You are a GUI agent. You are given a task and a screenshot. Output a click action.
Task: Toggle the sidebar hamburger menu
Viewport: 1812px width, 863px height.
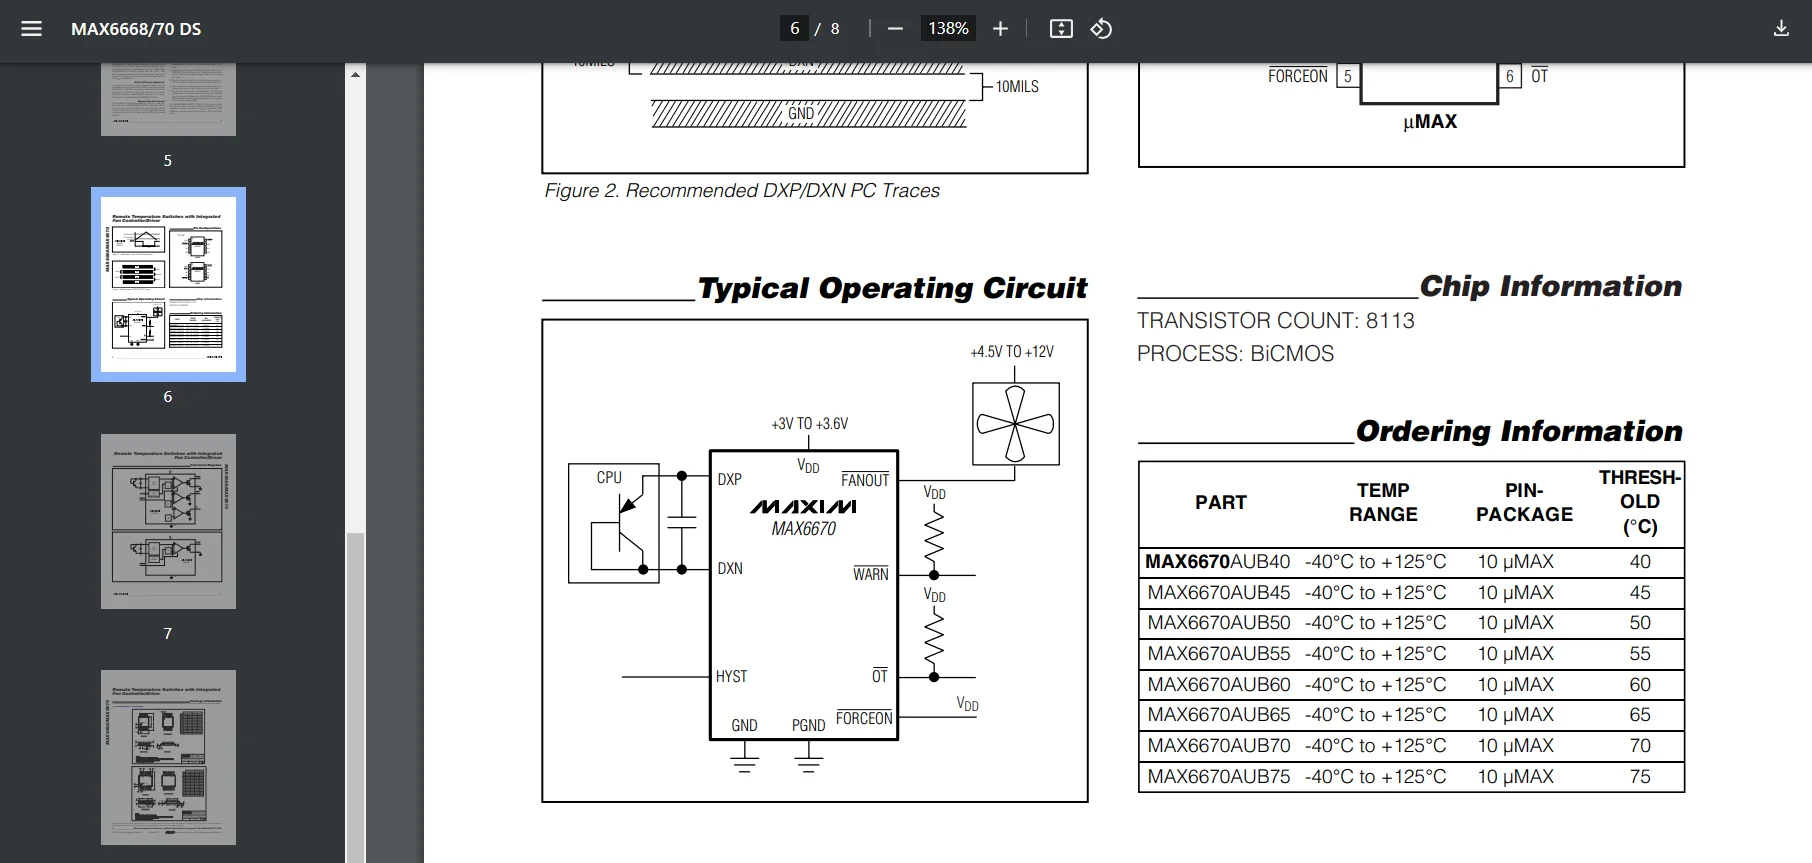pyautogui.click(x=31, y=29)
